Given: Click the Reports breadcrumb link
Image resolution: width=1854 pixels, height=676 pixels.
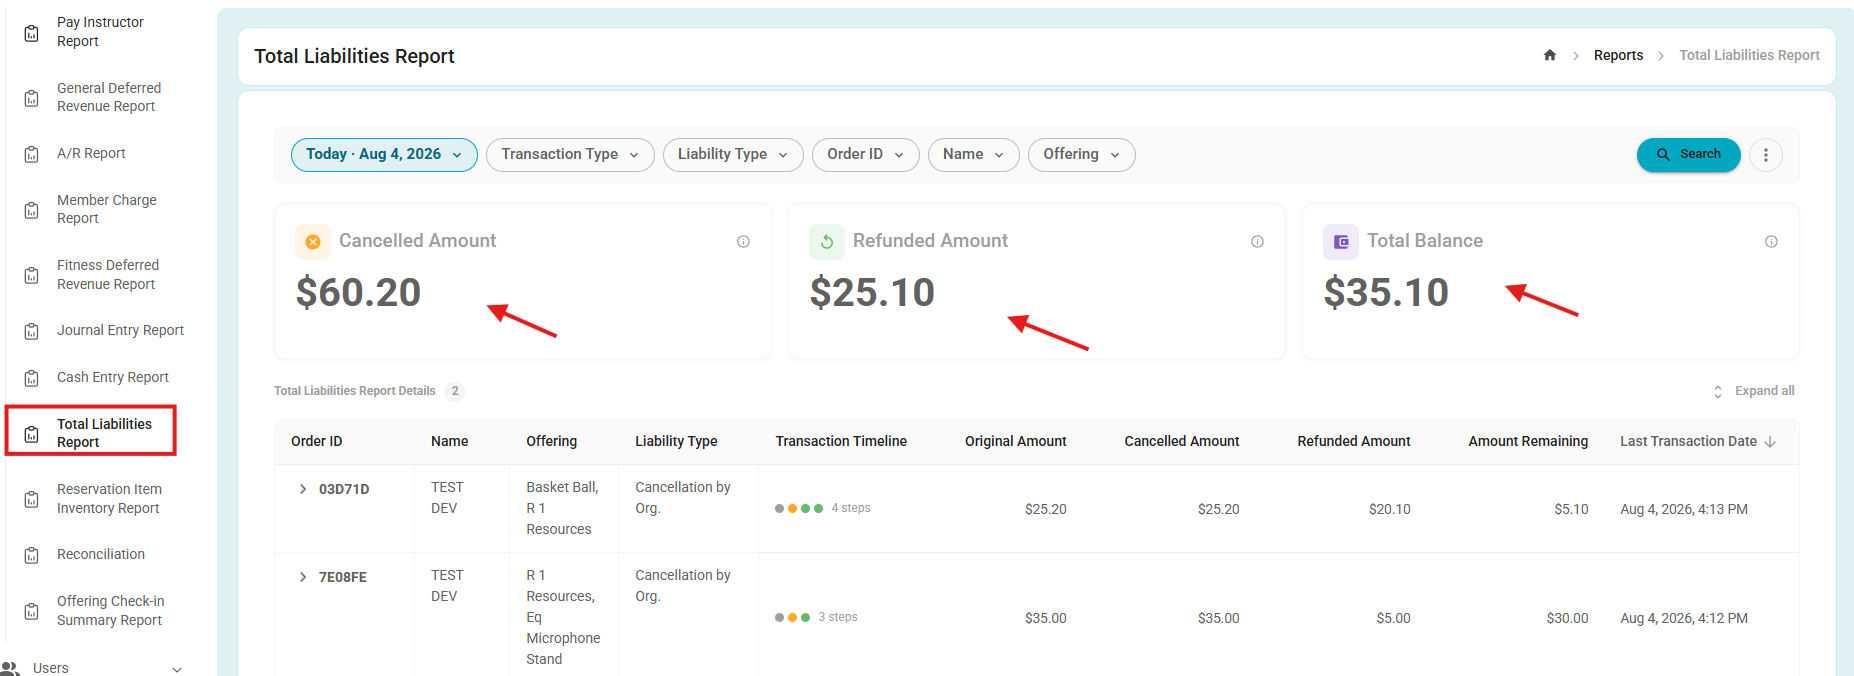Looking at the screenshot, I should [x=1618, y=55].
